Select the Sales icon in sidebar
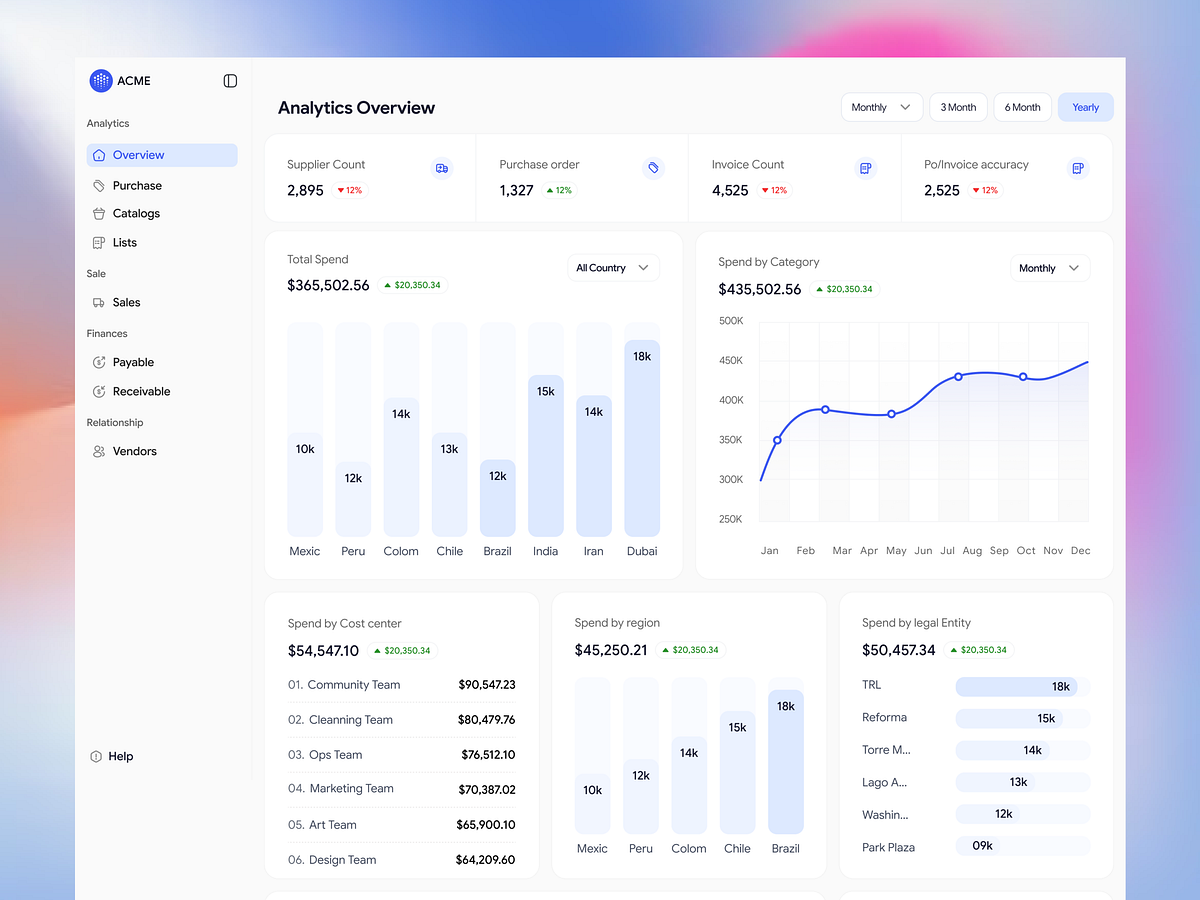 [x=99, y=302]
